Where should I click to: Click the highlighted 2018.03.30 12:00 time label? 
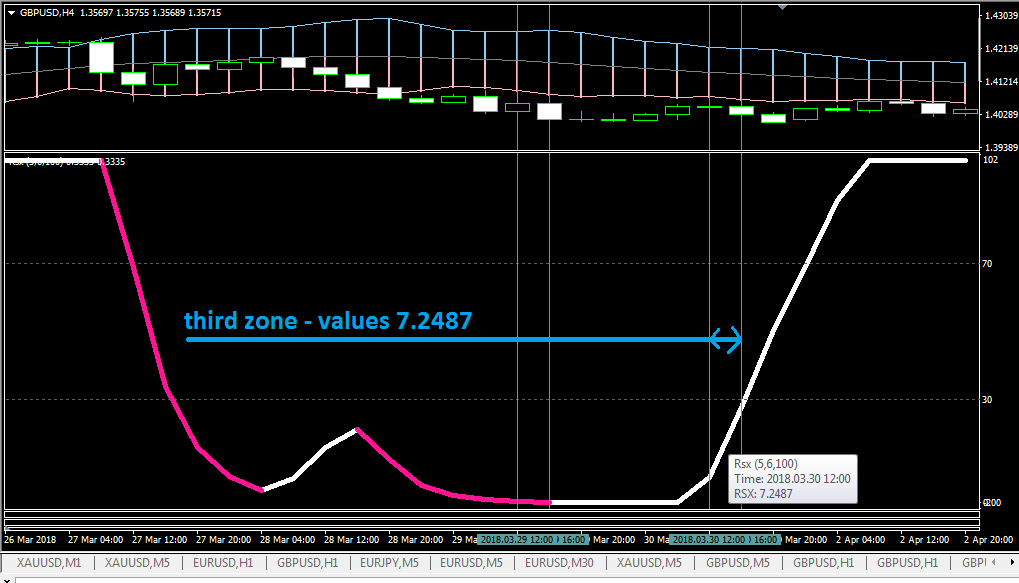click(x=708, y=539)
